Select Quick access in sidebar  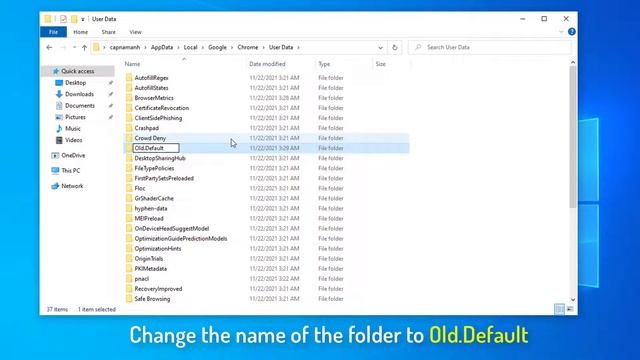(78, 71)
